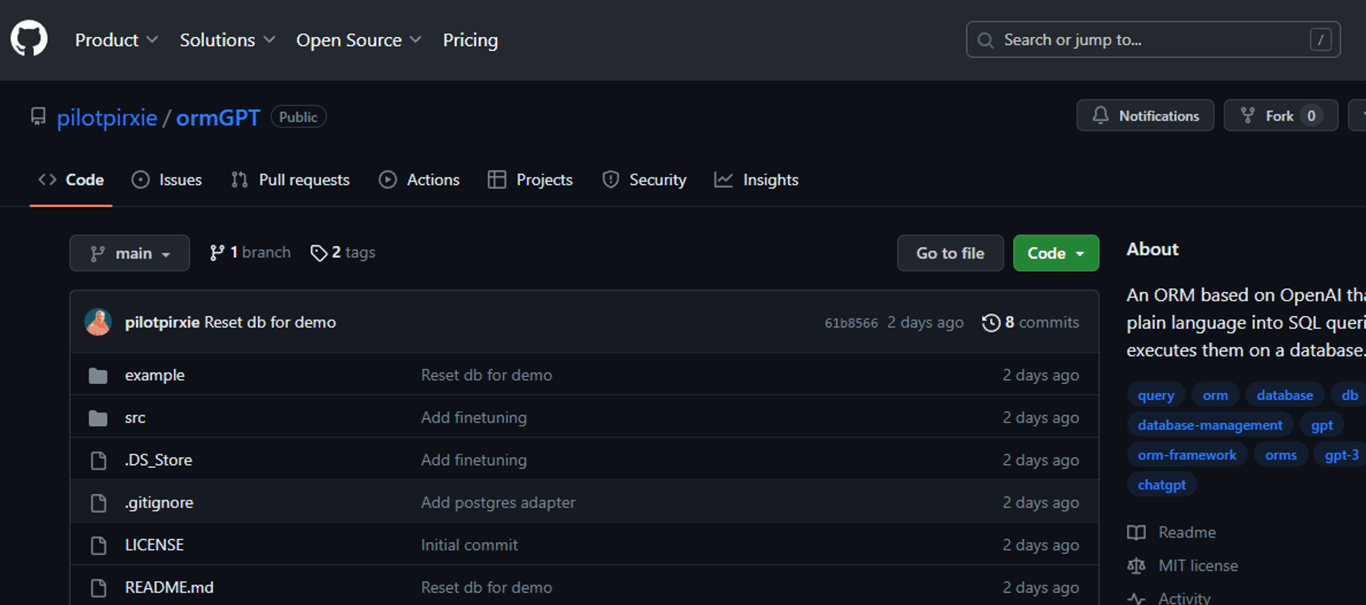This screenshot has width=1366, height=605.
Task: Expand the Solutions dropdown menu
Action: 227,40
